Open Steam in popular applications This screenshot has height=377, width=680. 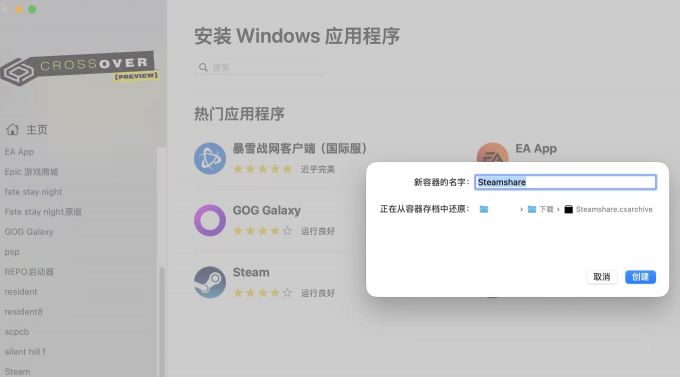tap(251, 272)
